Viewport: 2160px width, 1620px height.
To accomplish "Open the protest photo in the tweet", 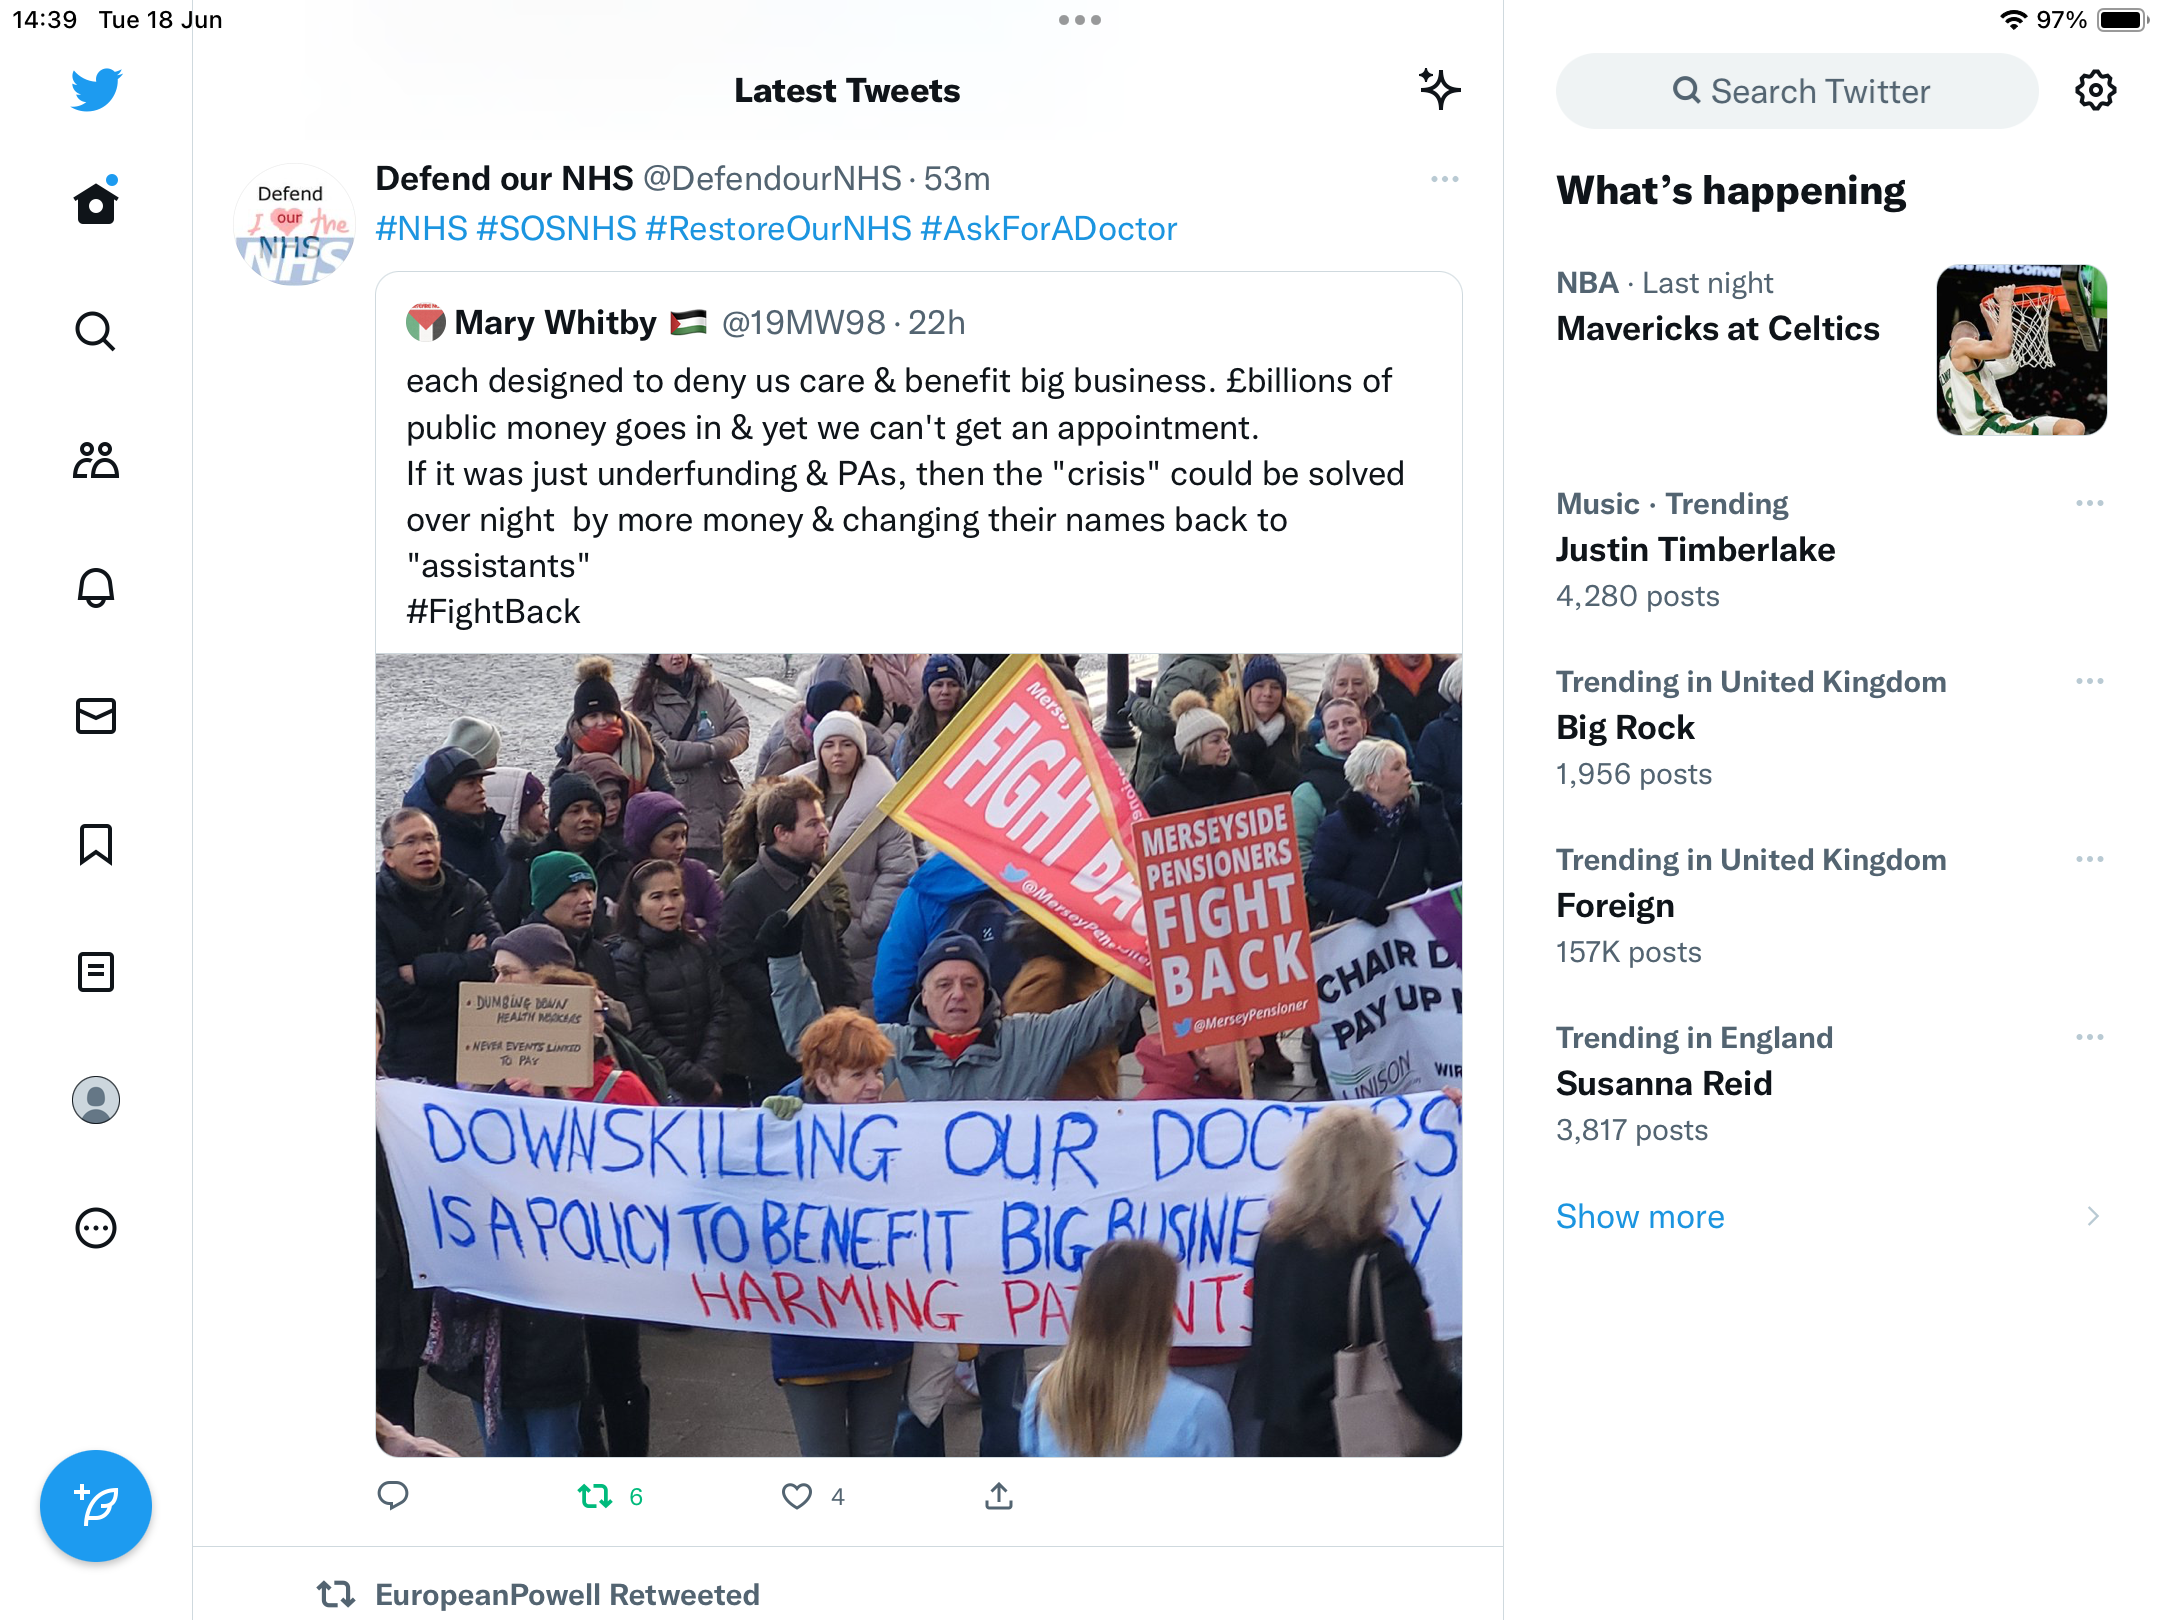I will pyautogui.click(x=918, y=1055).
